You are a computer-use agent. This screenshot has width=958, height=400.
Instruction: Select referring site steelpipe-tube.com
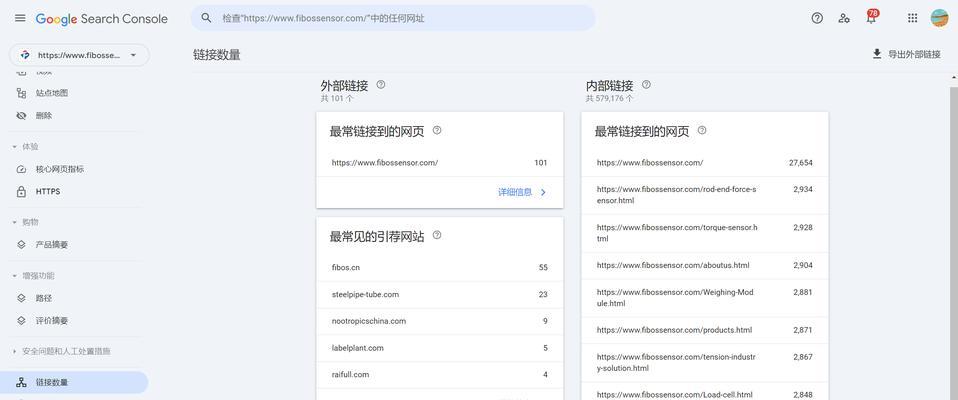(440, 294)
